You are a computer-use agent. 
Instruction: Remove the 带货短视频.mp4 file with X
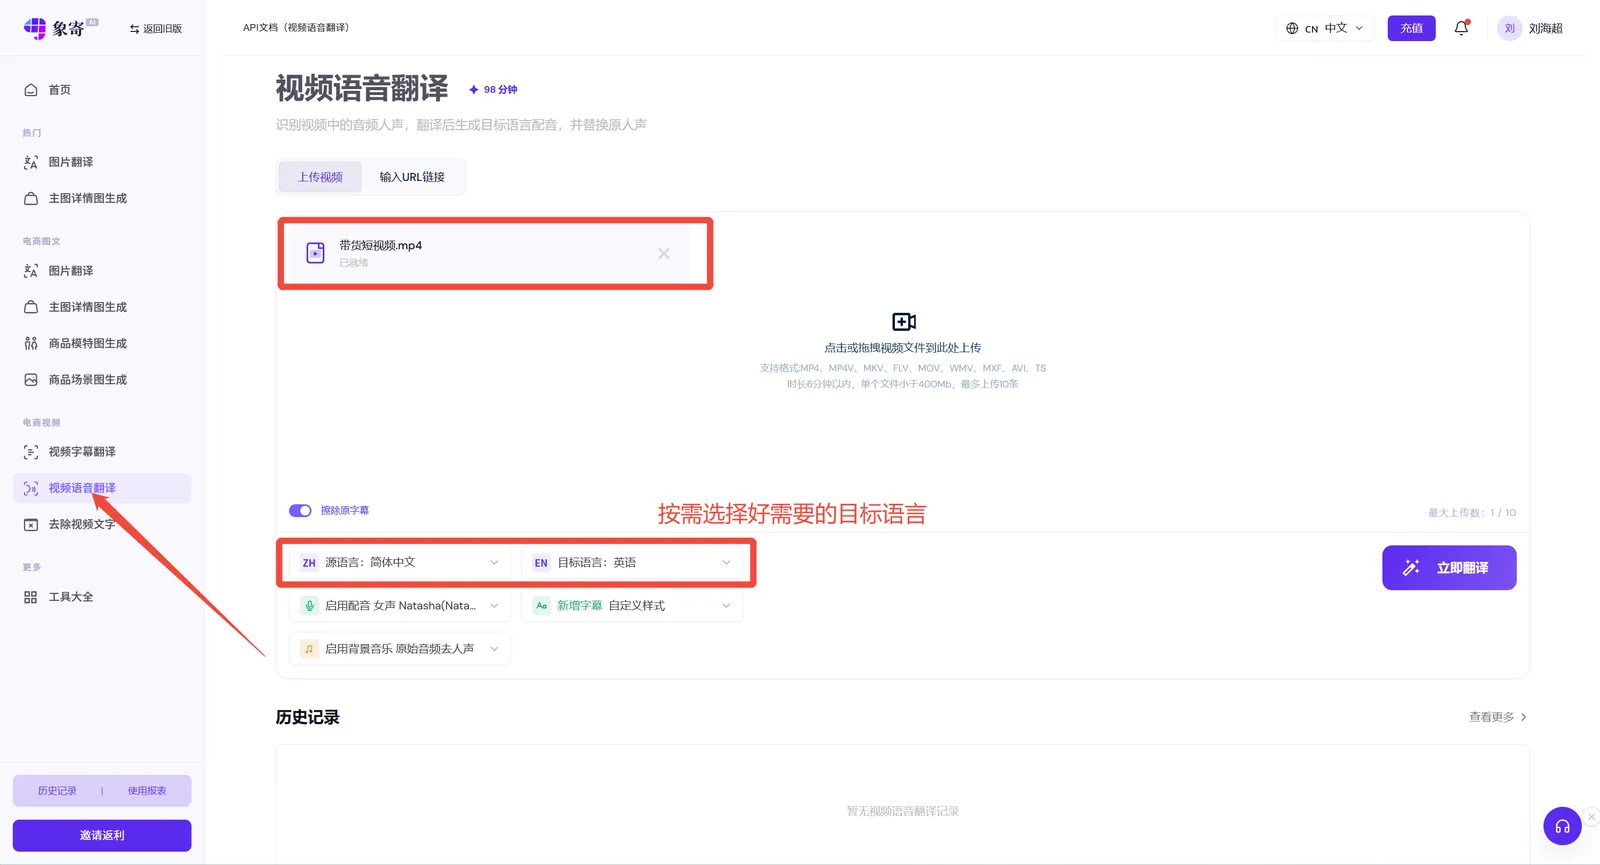click(664, 254)
